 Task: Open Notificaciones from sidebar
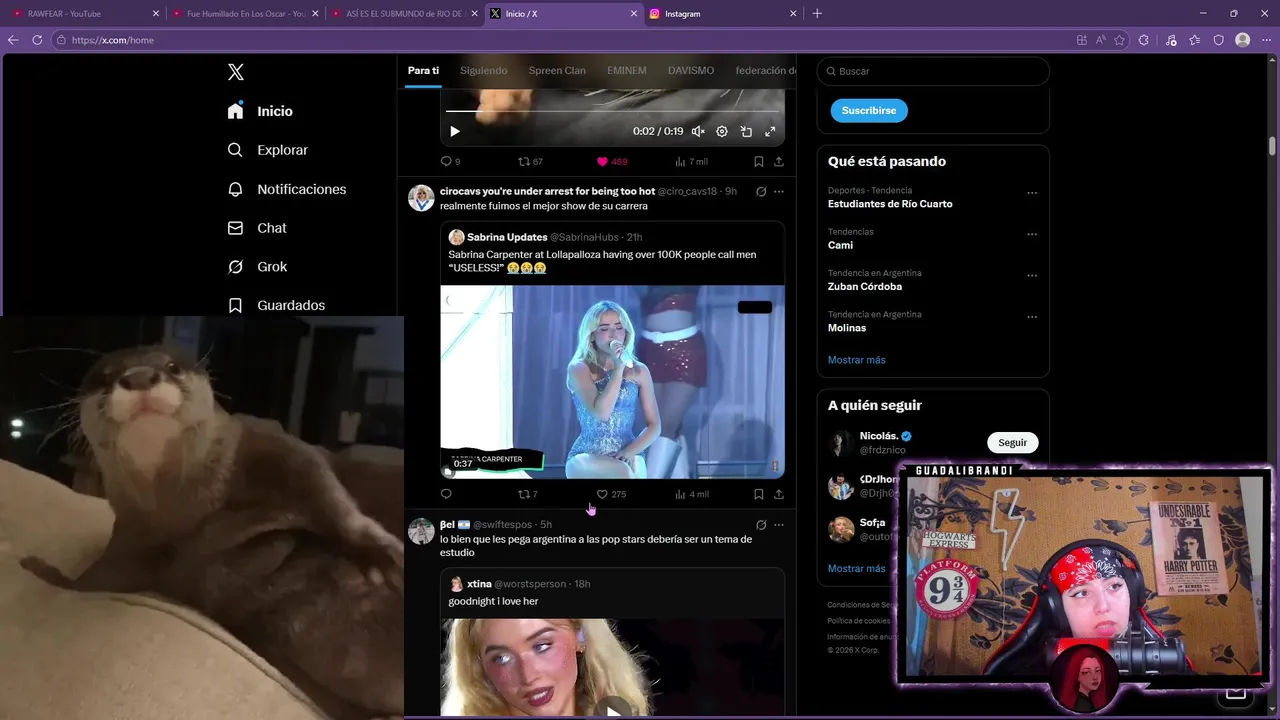click(x=286, y=189)
